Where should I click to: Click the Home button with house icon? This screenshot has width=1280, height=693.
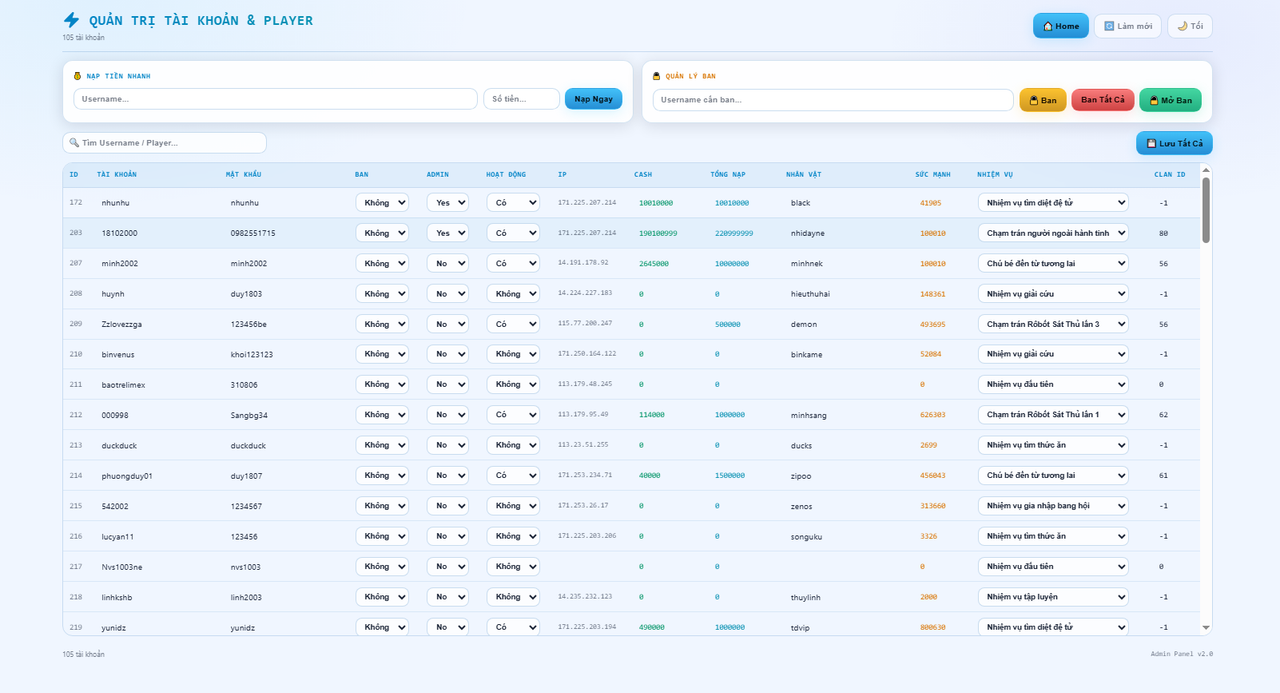(x=1061, y=26)
